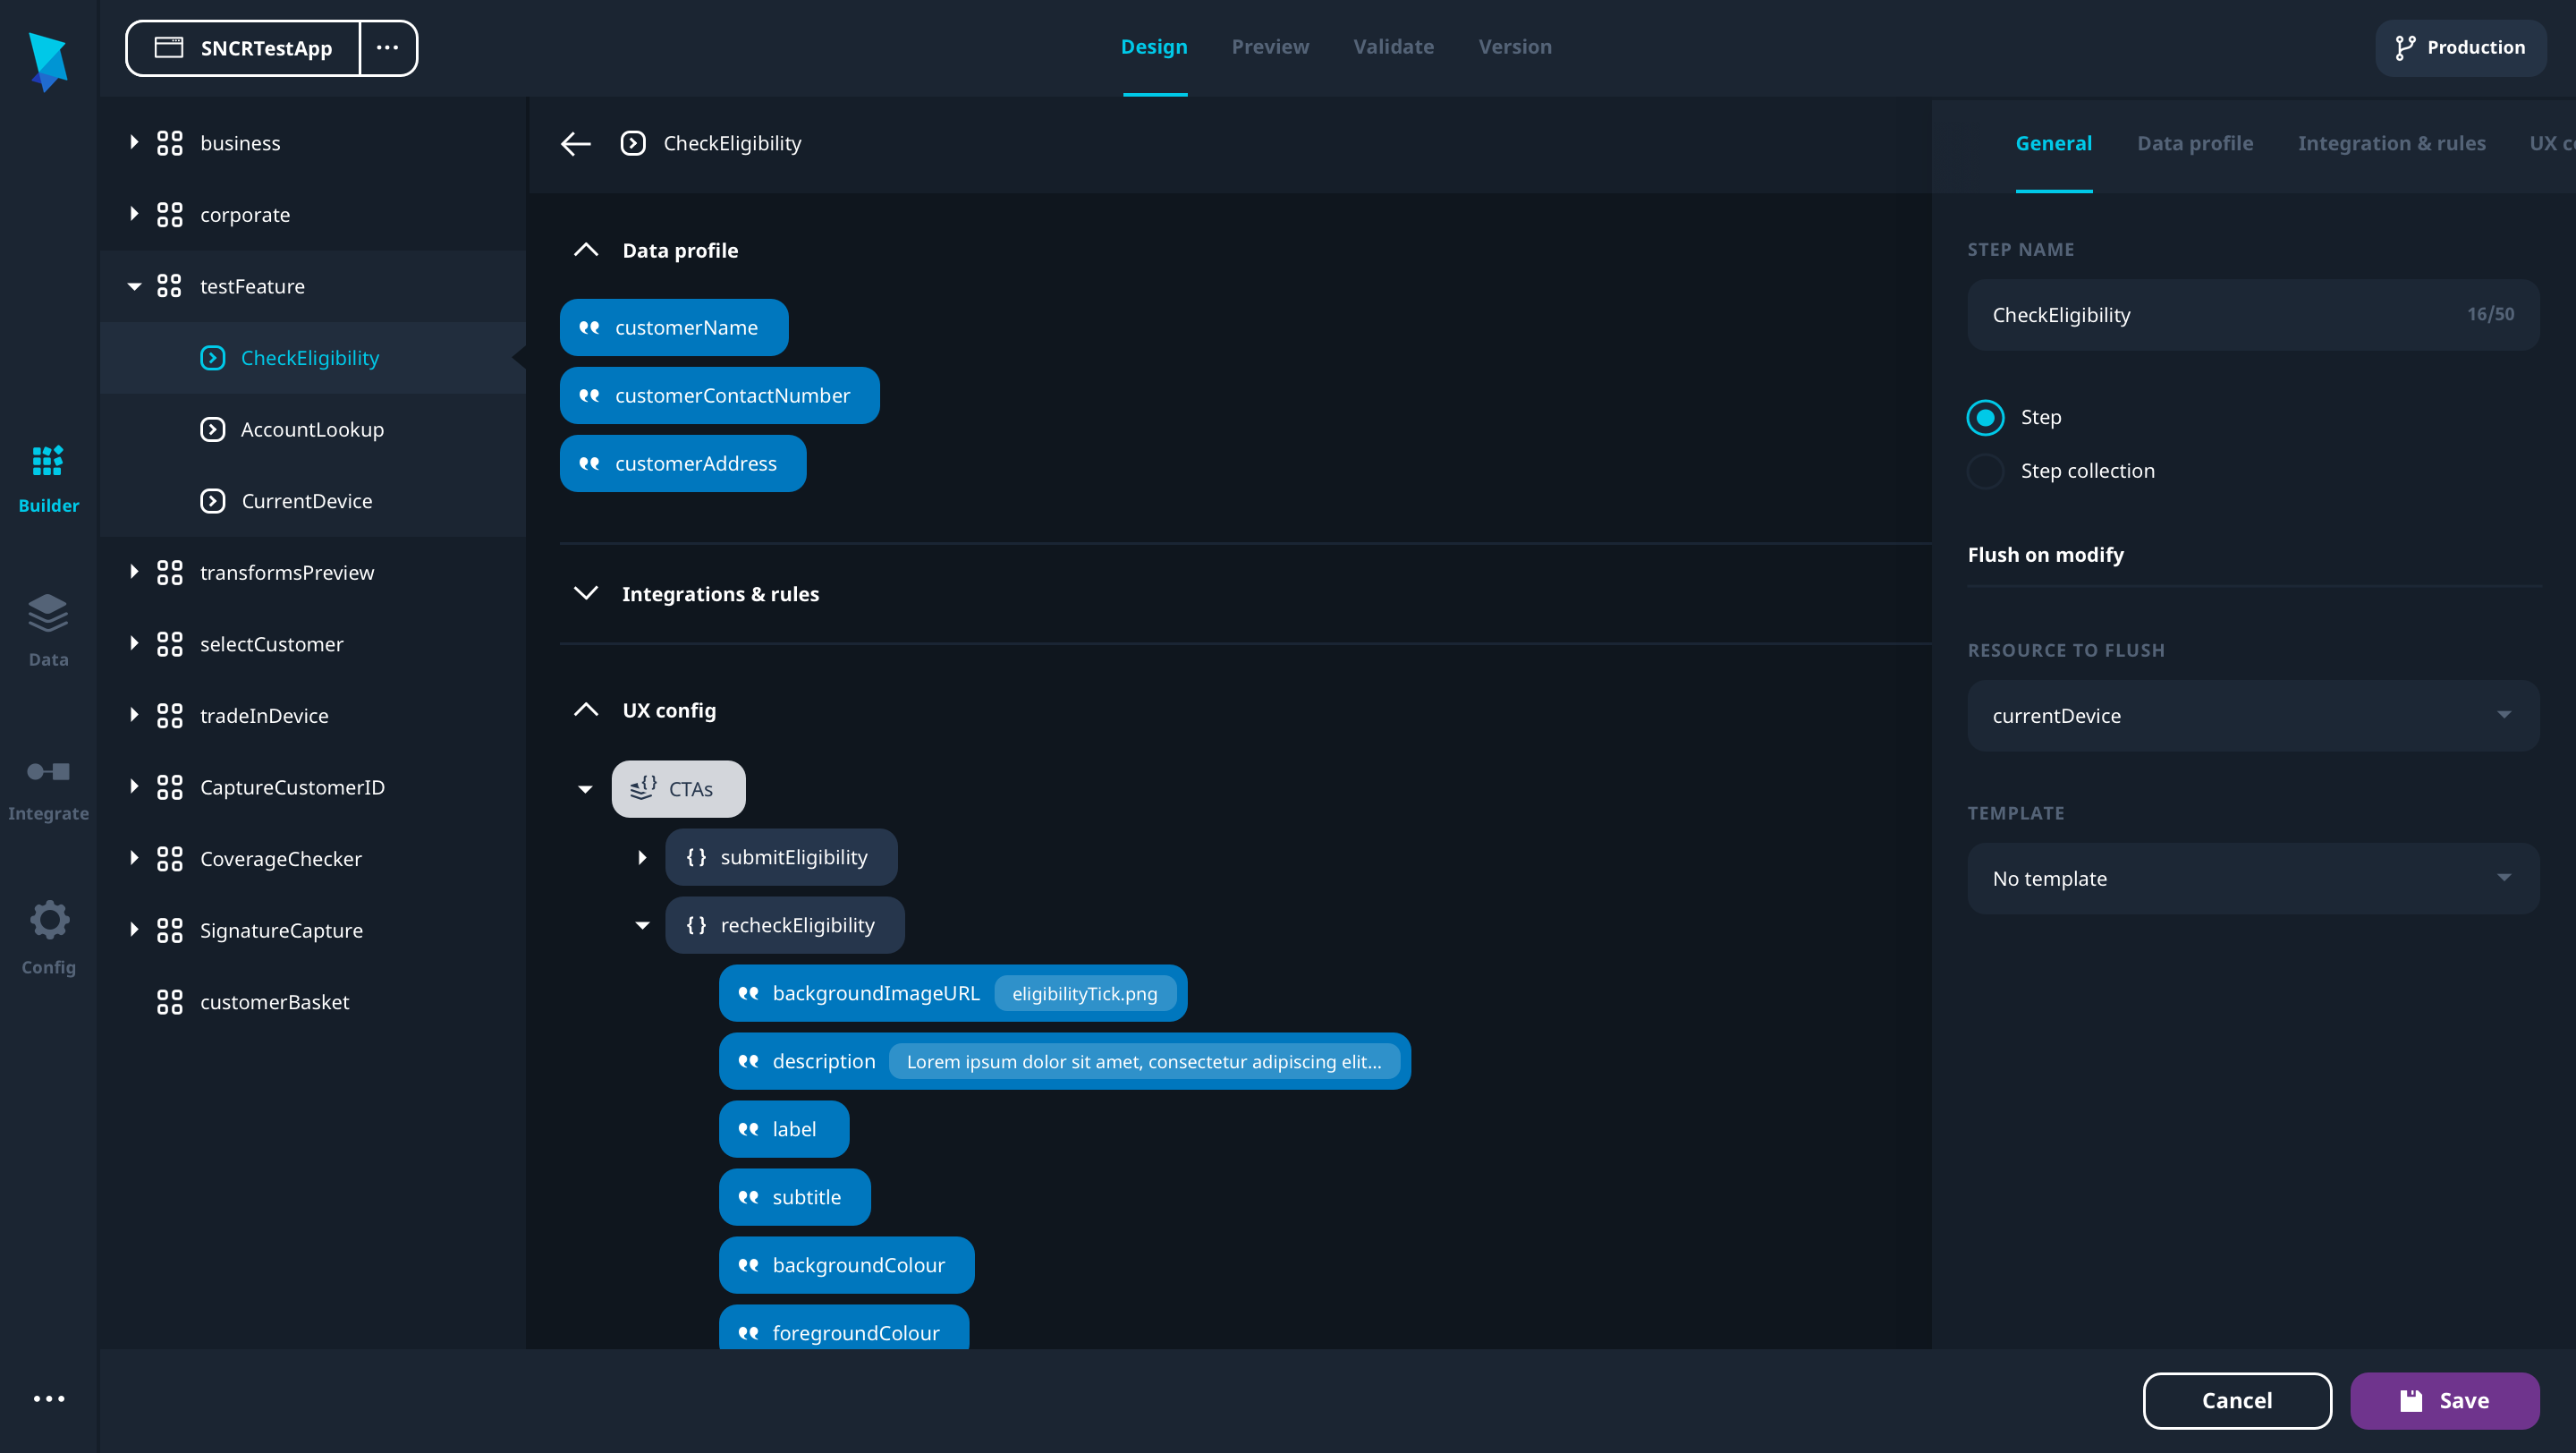The width and height of the screenshot is (2576, 1453).
Task: Expand the submitEligibility node
Action: click(642, 857)
